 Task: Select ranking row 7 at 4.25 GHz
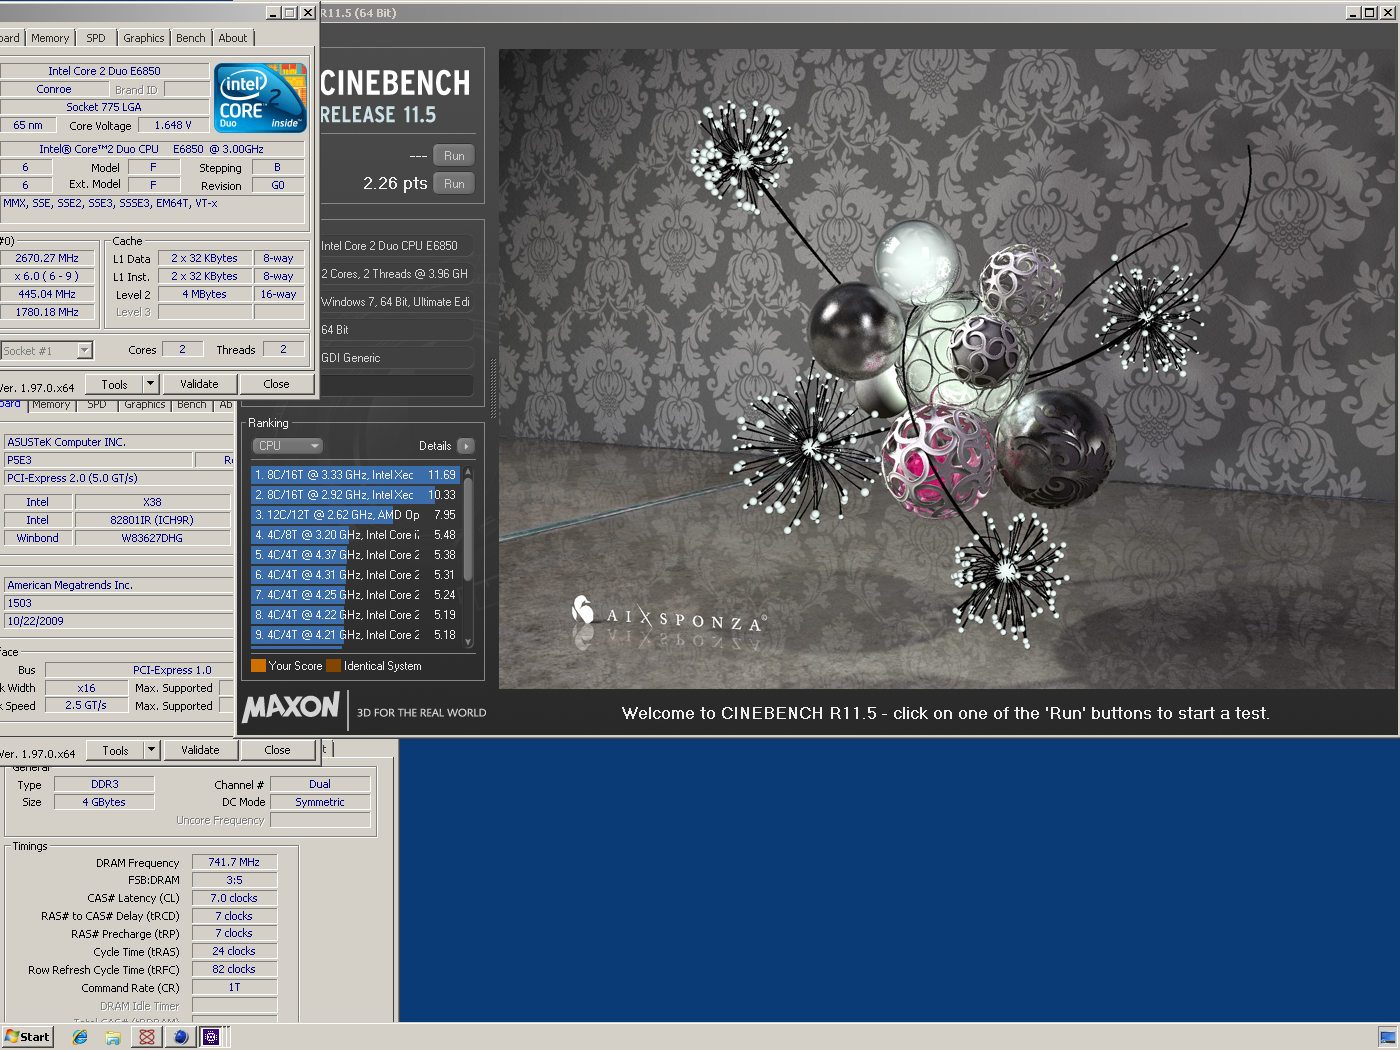[355, 595]
